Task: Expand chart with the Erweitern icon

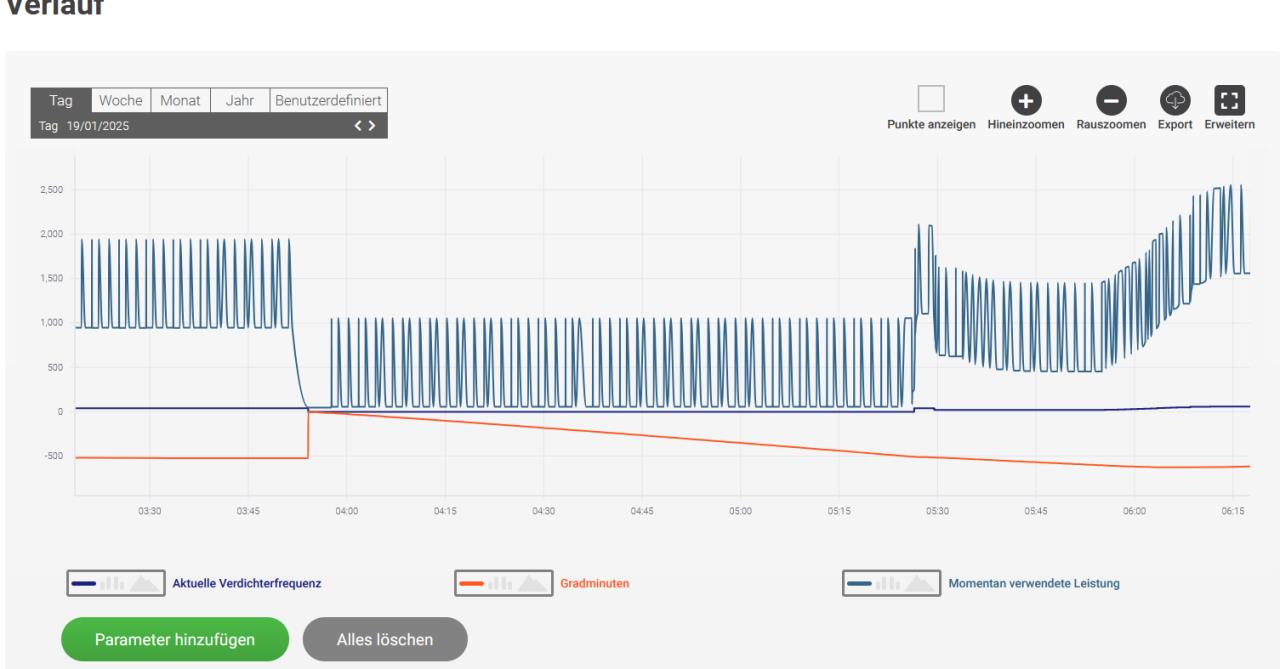Action: 1229,100
